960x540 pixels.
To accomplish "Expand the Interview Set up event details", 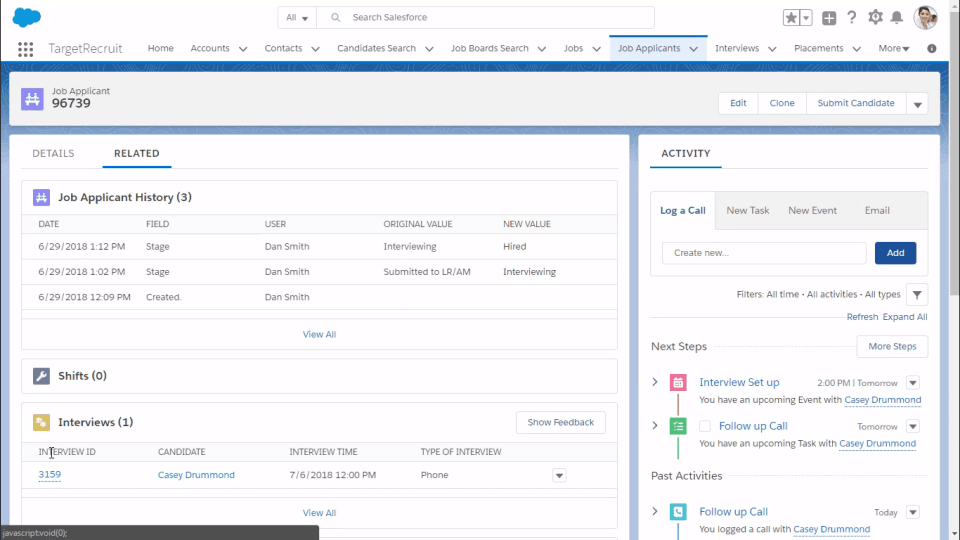I will 655,382.
